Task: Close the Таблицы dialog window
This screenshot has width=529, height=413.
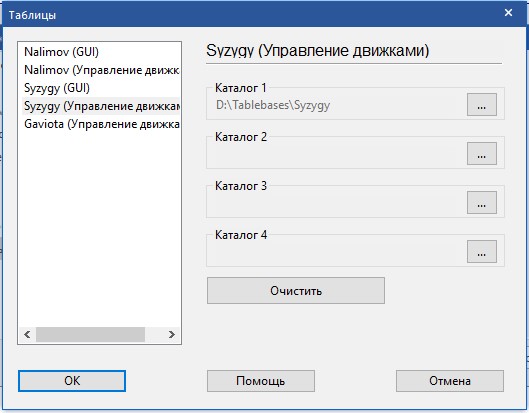Action: click(508, 13)
